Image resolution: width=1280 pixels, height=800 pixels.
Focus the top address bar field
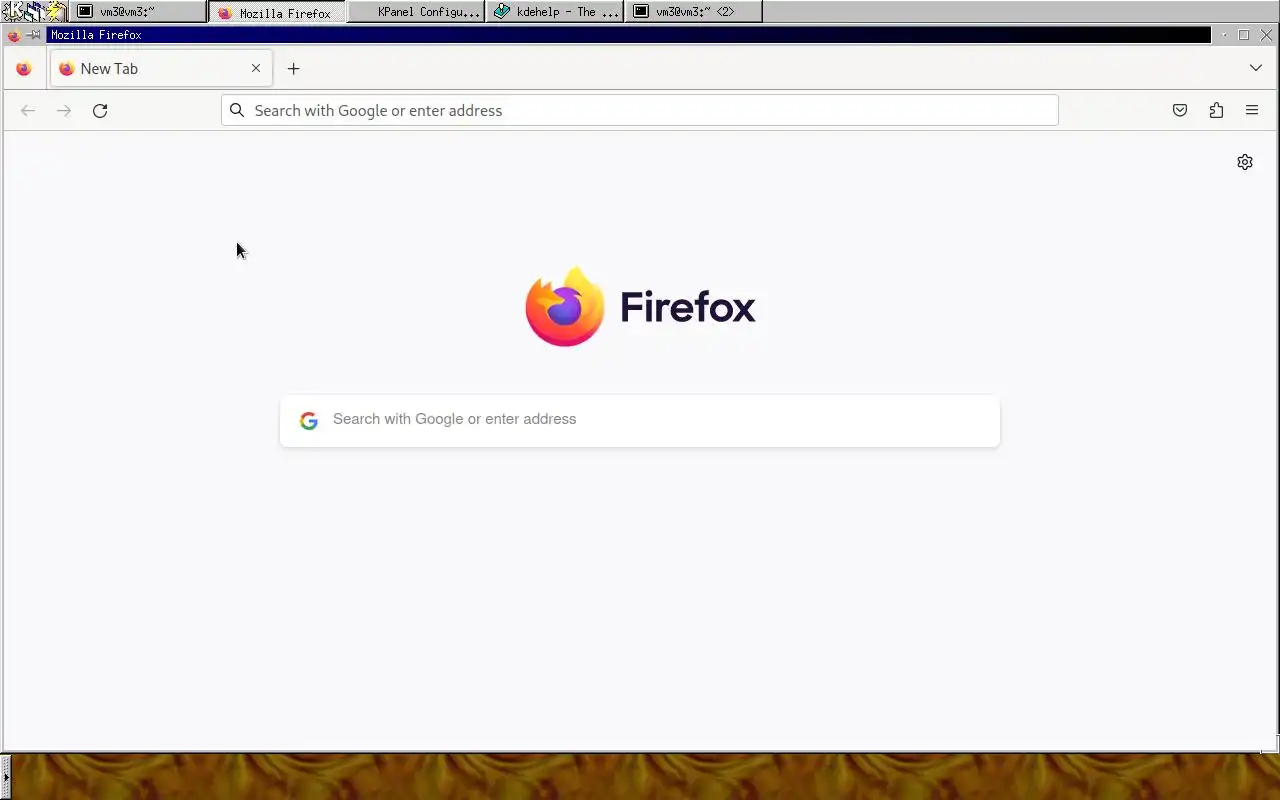click(x=640, y=110)
